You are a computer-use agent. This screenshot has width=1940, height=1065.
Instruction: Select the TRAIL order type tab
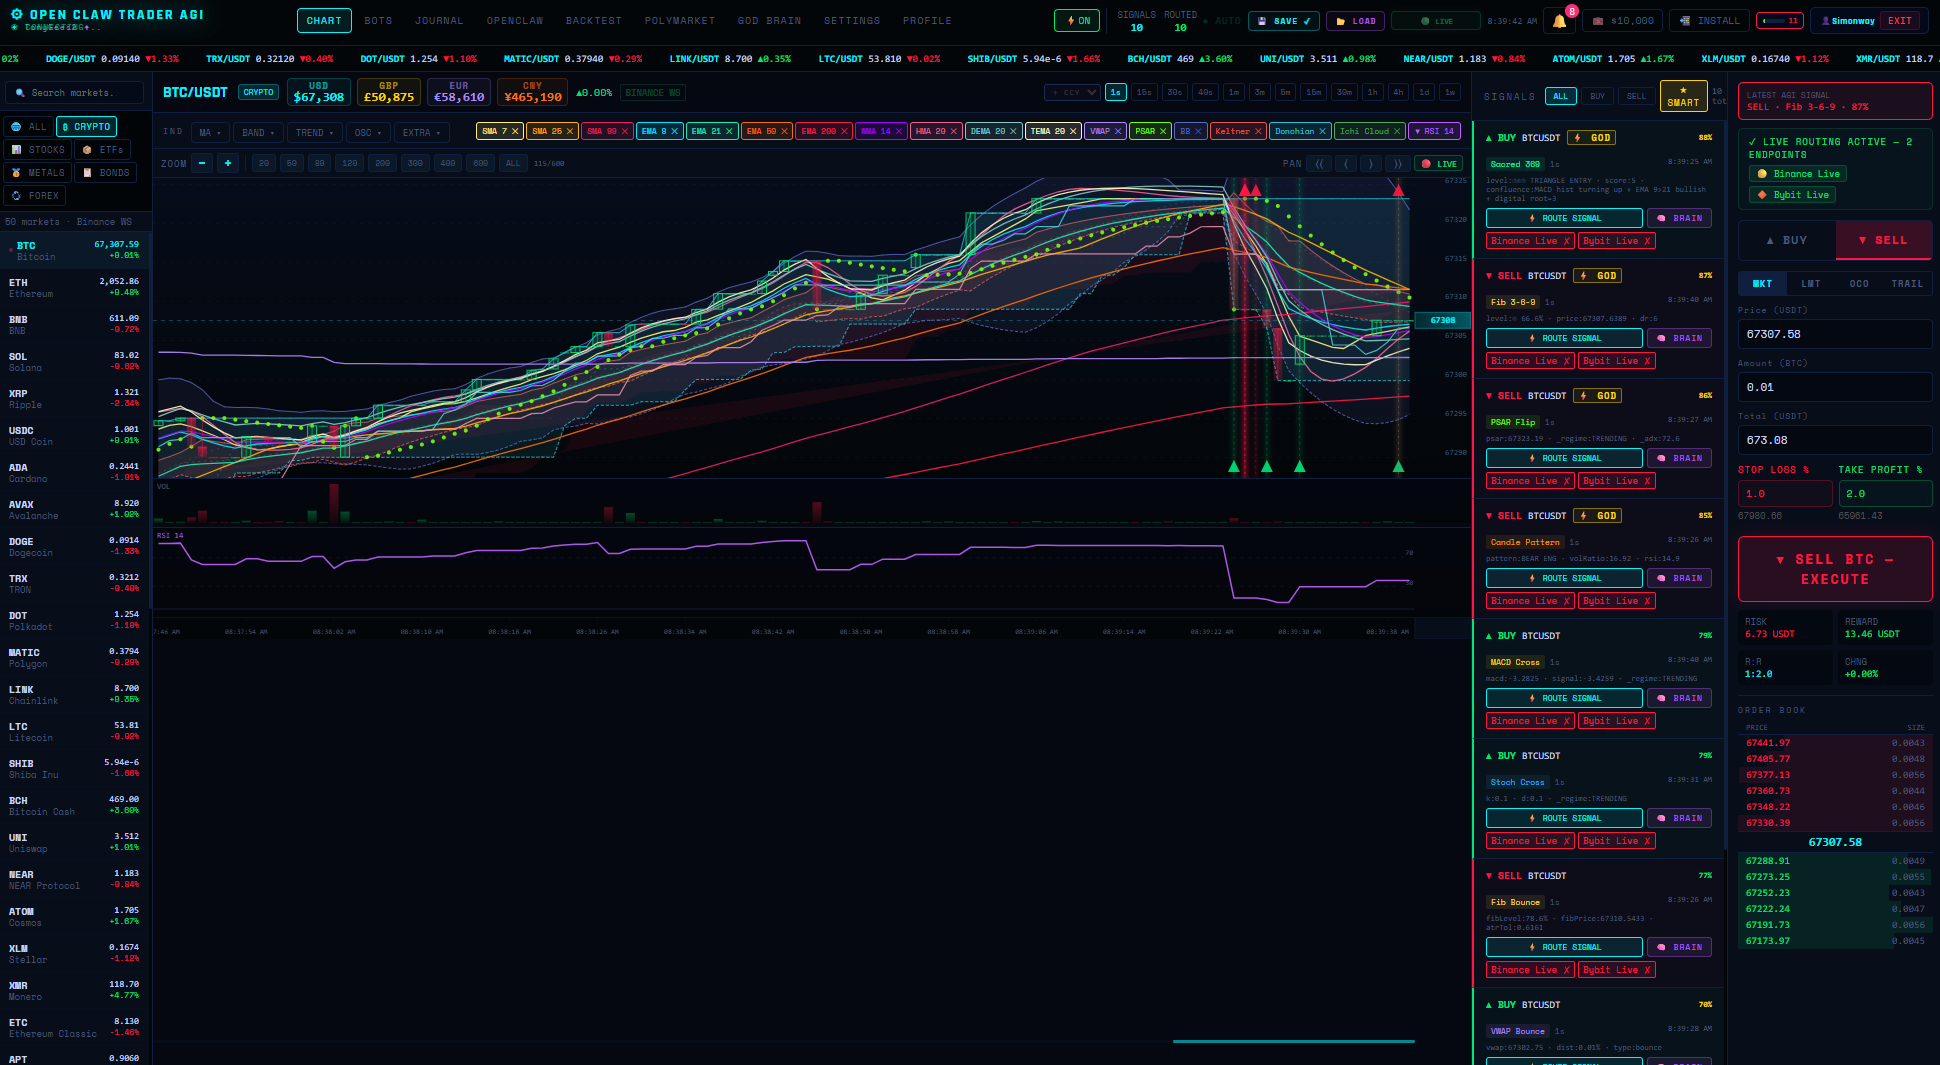1907,284
